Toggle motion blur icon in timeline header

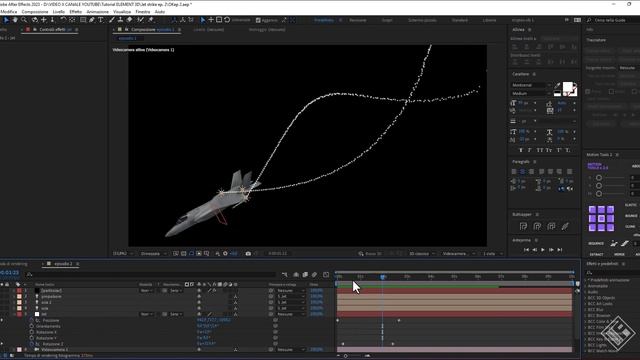click(x=314, y=275)
